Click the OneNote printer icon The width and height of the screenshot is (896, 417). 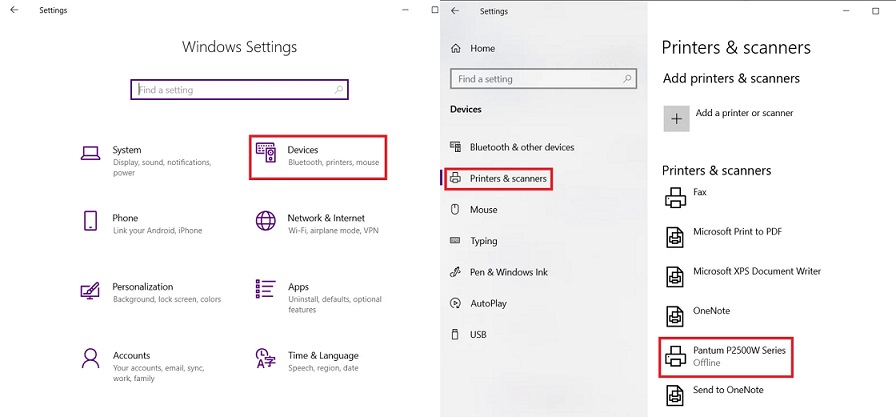[675, 316]
